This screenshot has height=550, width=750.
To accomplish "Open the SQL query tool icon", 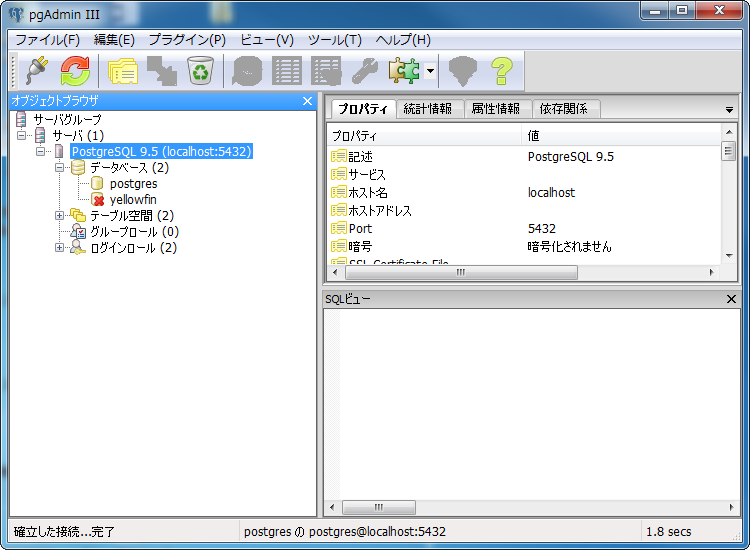I will click(247, 71).
